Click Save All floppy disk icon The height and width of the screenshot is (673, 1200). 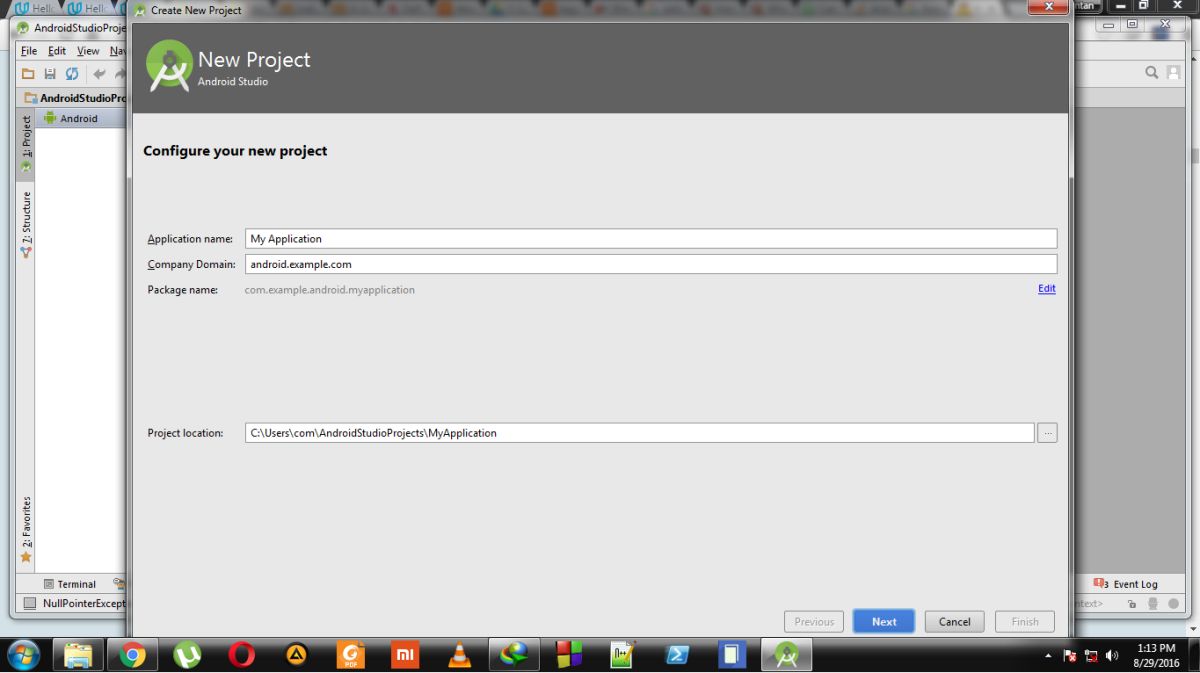[49, 74]
